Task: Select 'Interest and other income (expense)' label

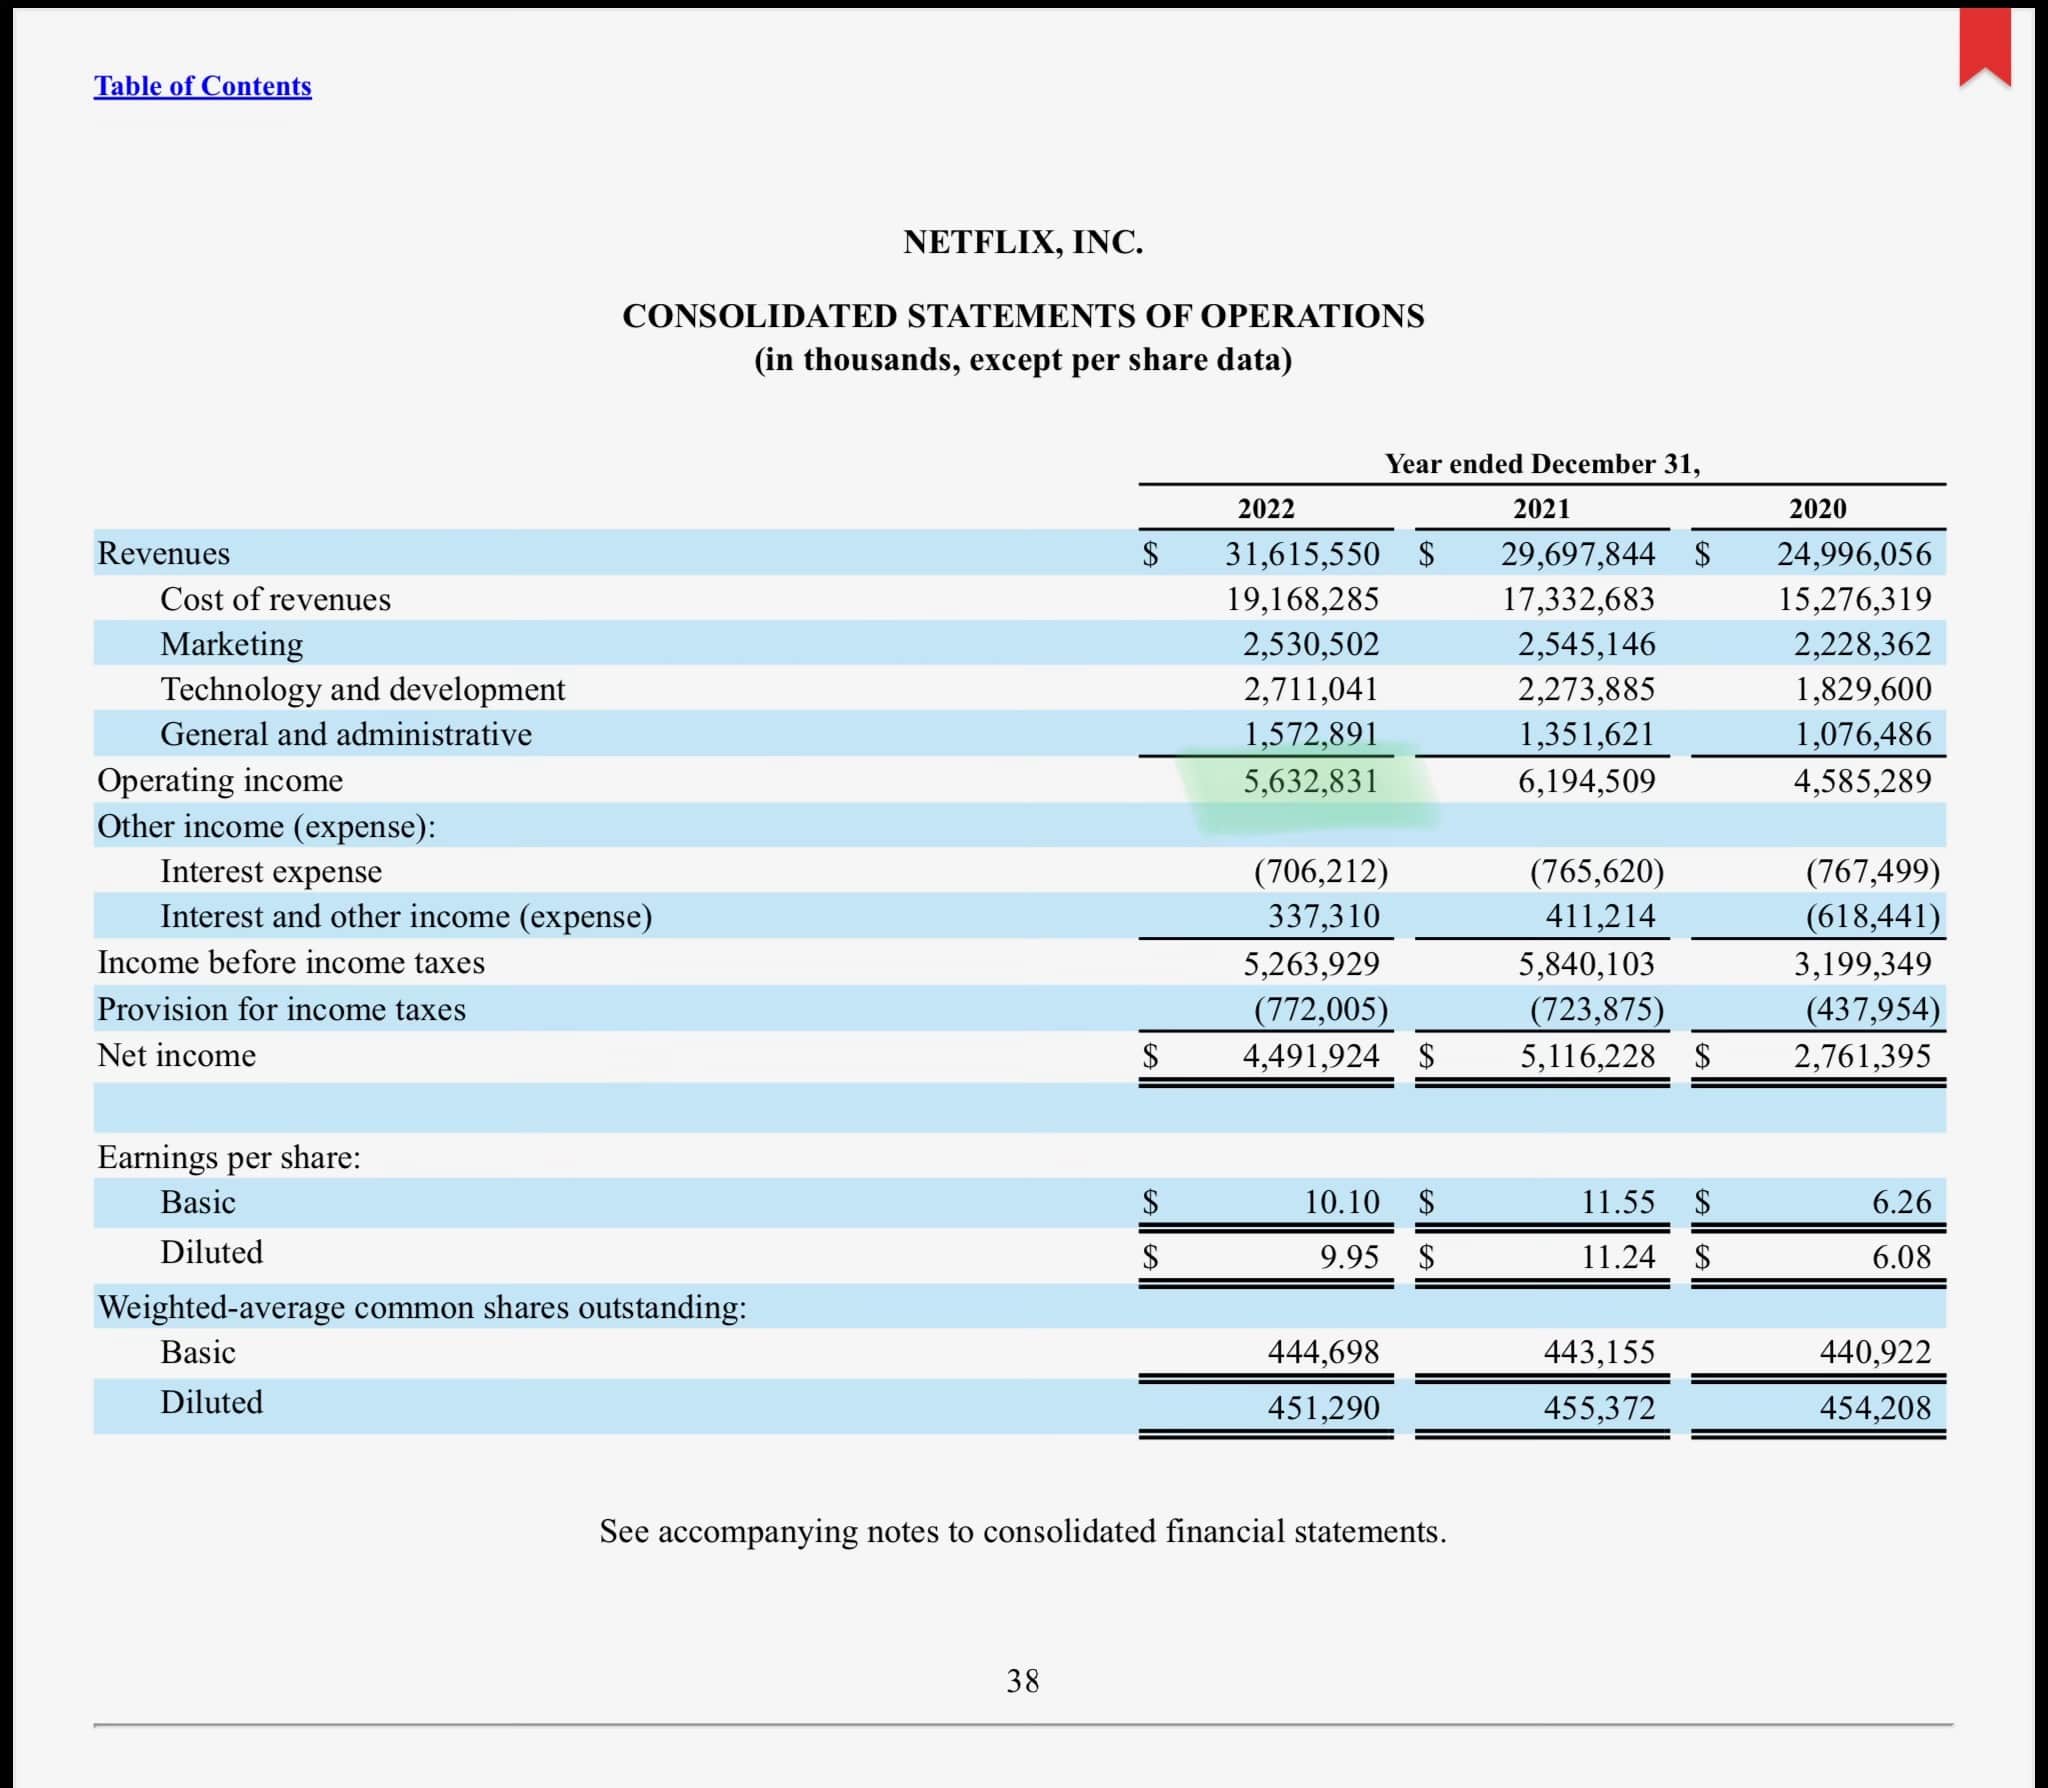Action: pyautogui.click(x=406, y=917)
